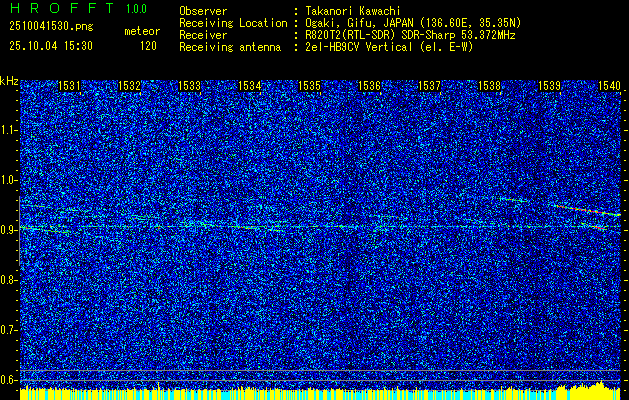Click the 1534 time marker
Viewport: 629px width, 400px height.
click(x=250, y=85)
